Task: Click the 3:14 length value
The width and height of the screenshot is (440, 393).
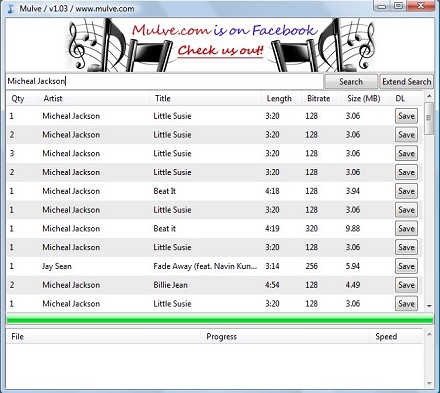Action: [272, 266]
